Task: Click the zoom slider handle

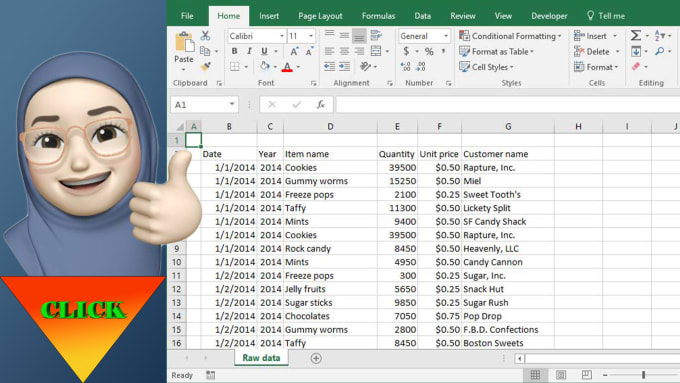Action: [644, 375]
